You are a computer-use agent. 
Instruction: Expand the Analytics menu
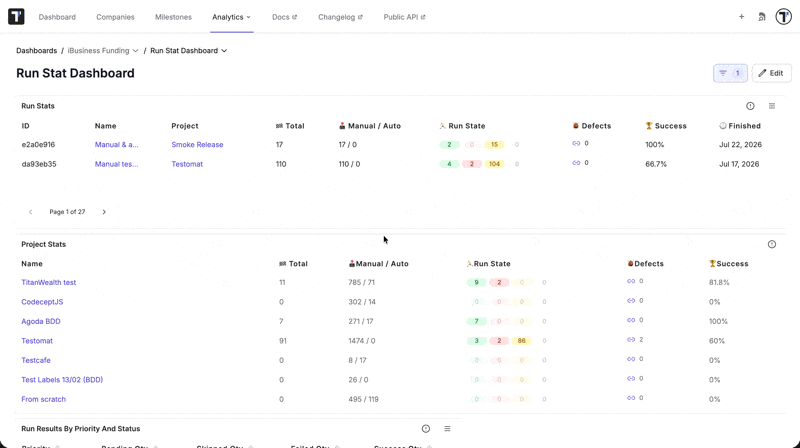[x=232, y=17]
